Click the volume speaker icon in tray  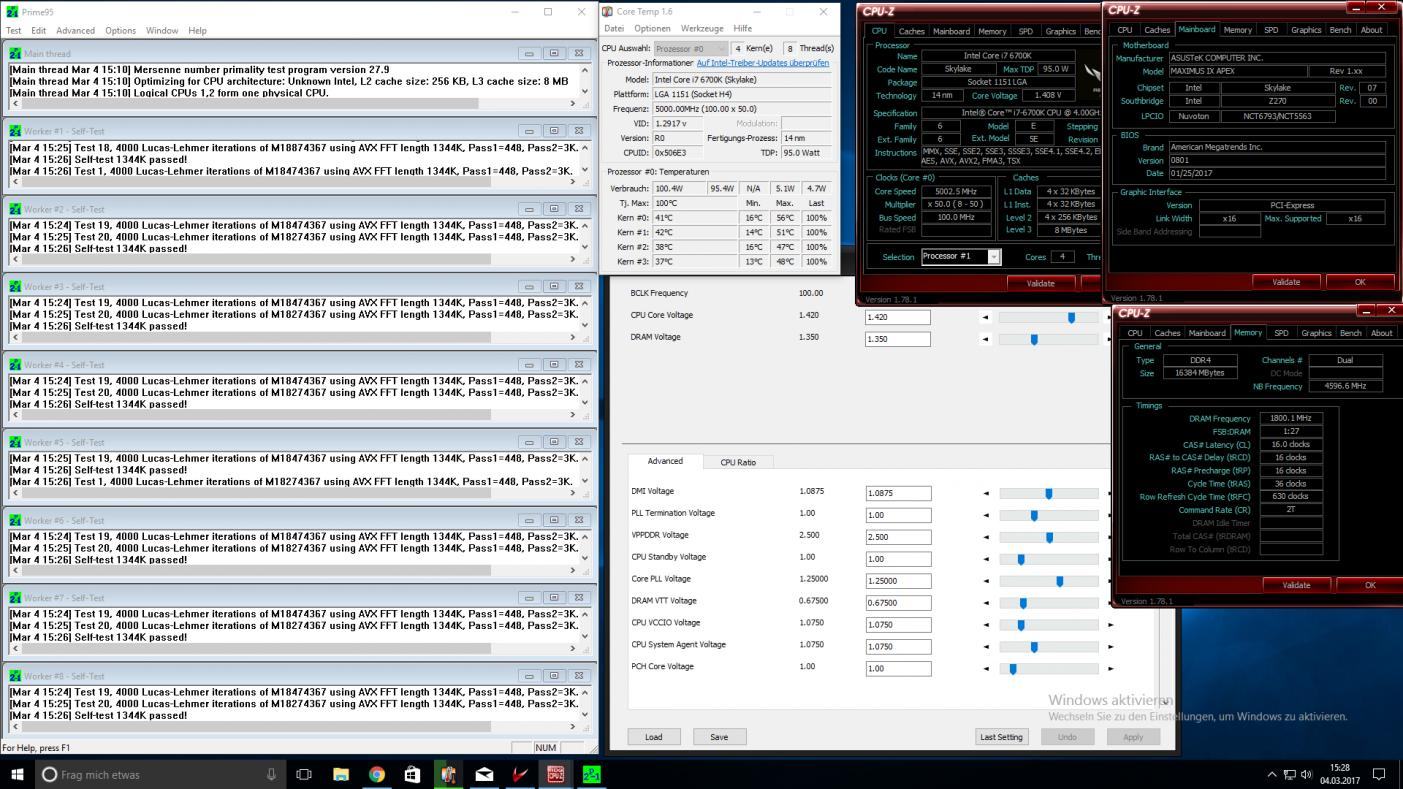tap(1306, 774)
